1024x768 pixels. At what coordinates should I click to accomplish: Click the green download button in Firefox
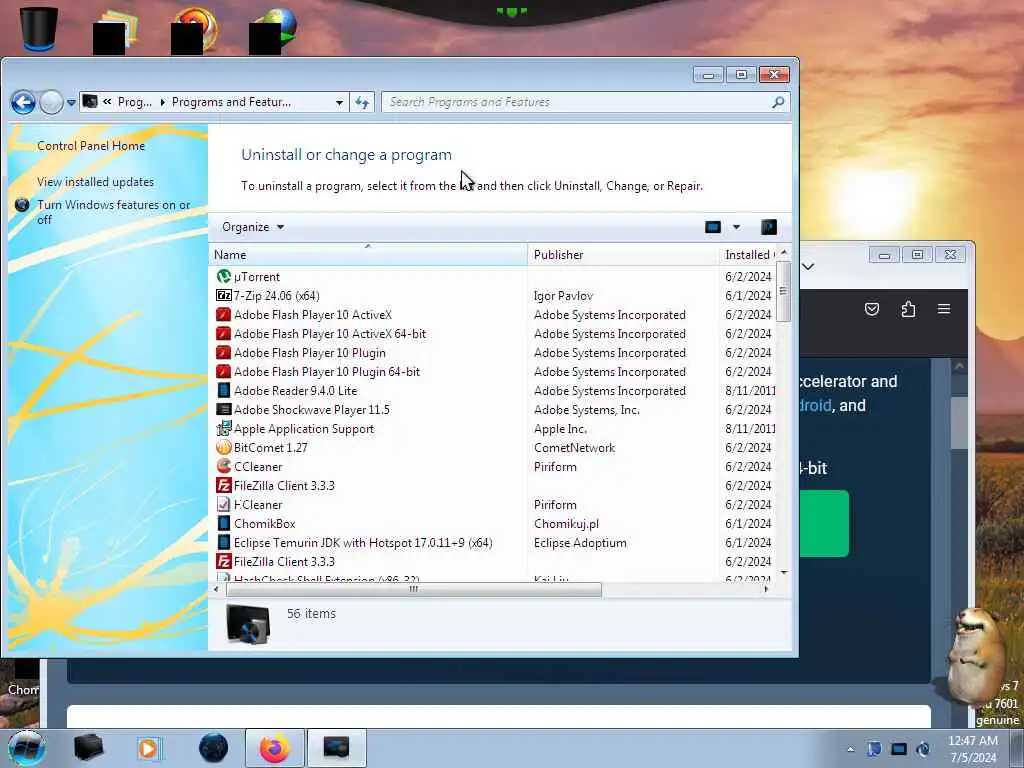(824, 524)
